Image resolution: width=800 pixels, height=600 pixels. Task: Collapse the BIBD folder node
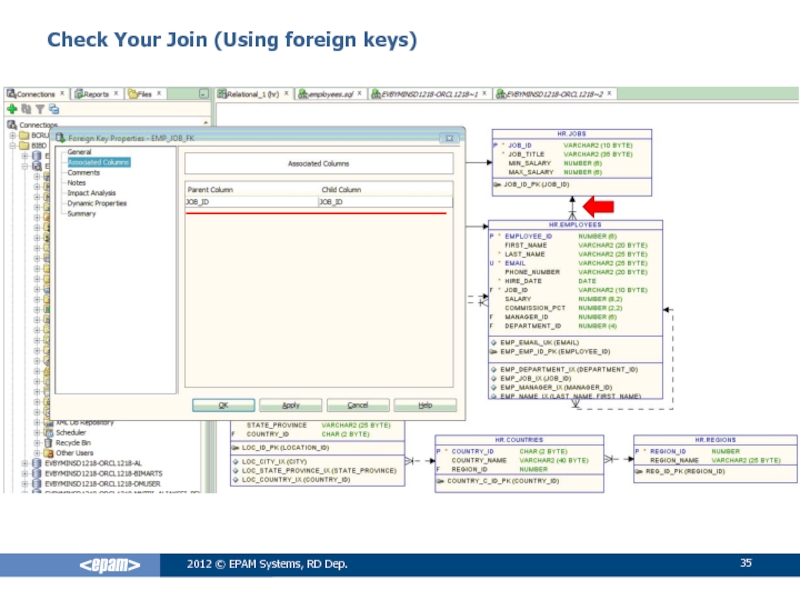coord(12,145)
